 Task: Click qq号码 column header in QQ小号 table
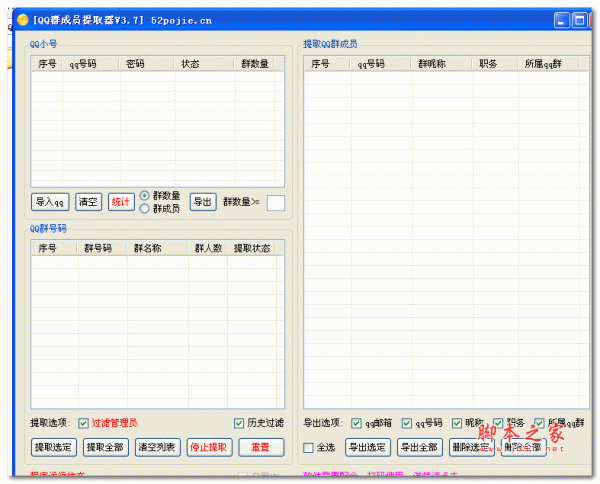click(90, 64)
